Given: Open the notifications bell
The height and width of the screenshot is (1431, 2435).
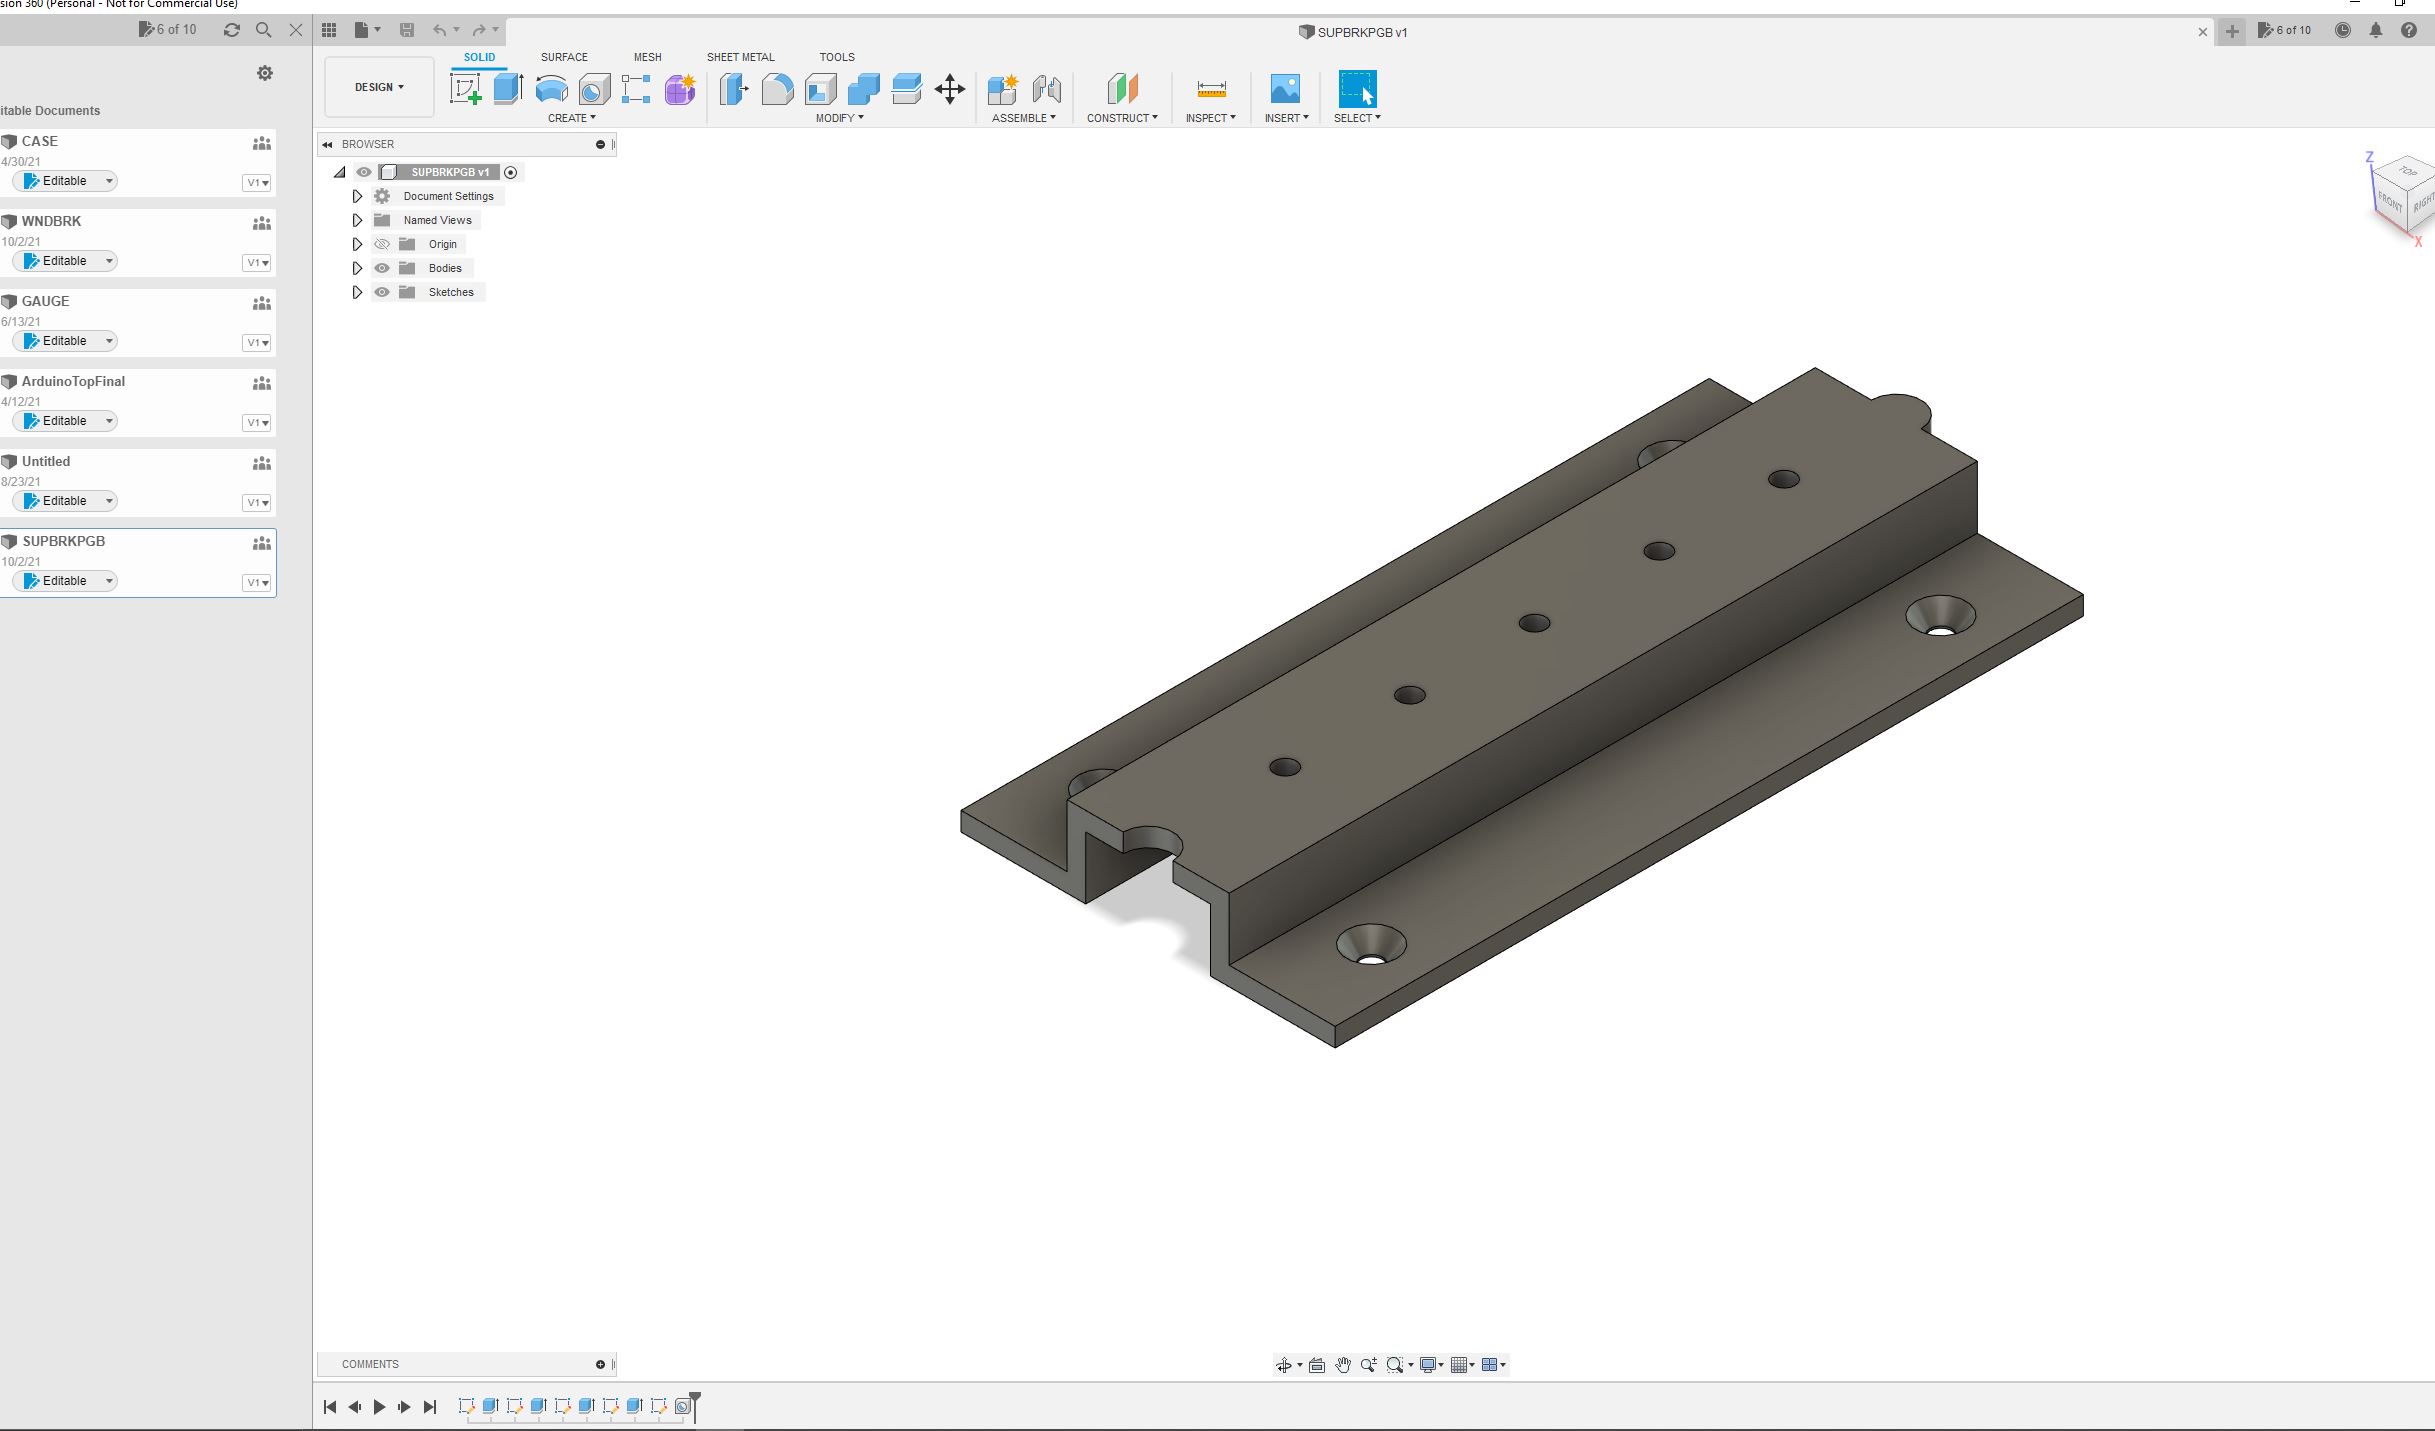Looking at the screenshot, I should click(x=2376, y=30).
